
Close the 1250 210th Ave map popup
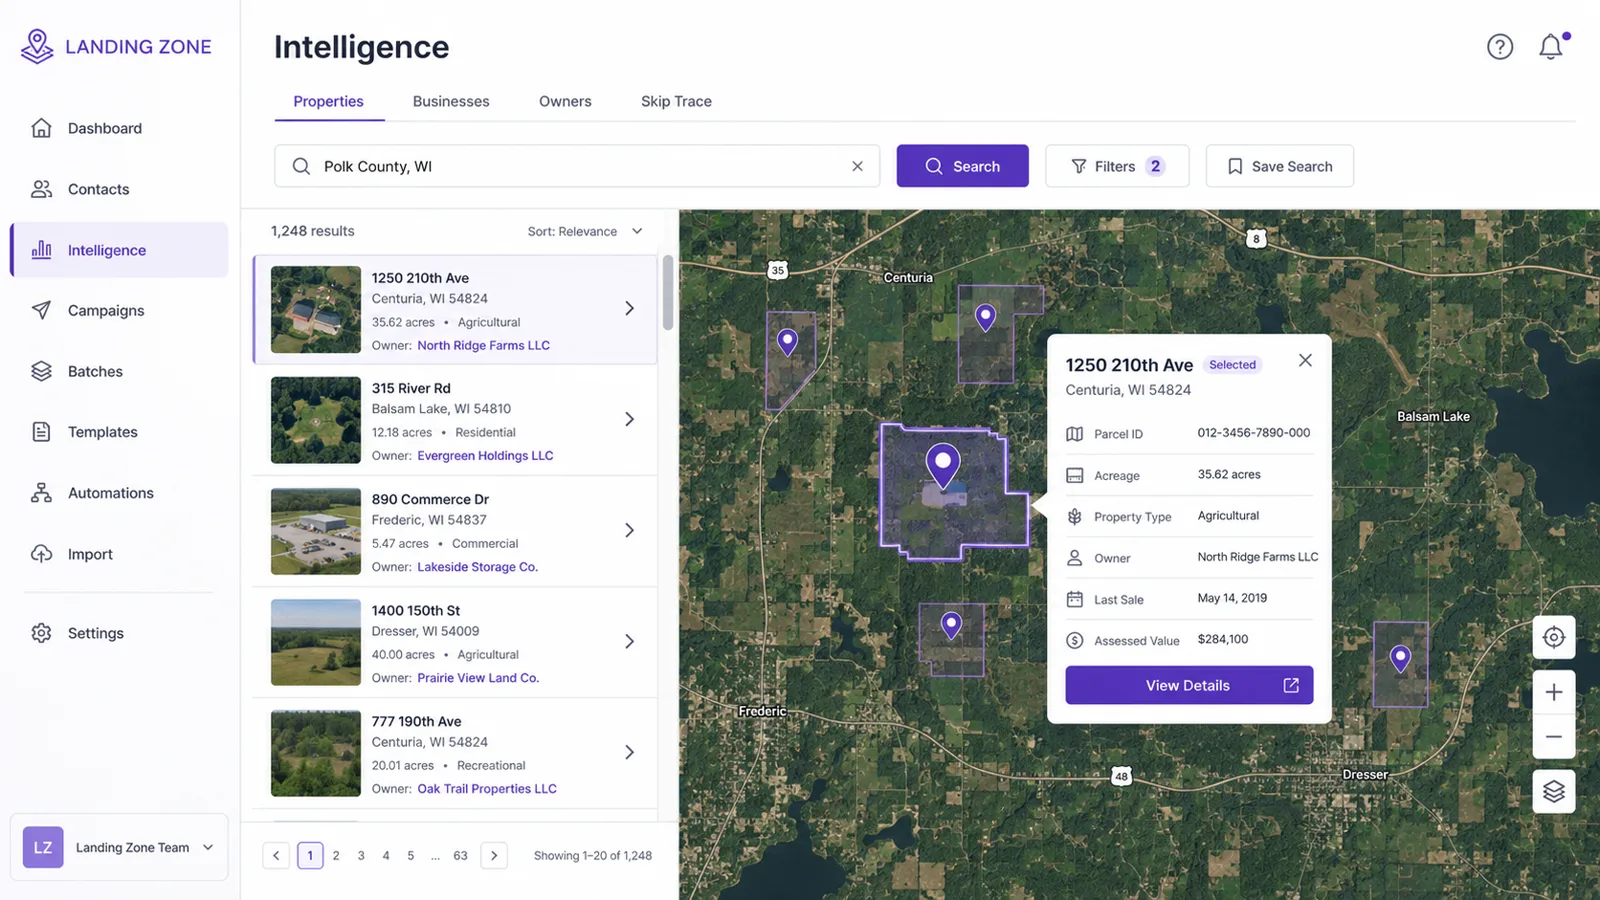[1305, 360]
